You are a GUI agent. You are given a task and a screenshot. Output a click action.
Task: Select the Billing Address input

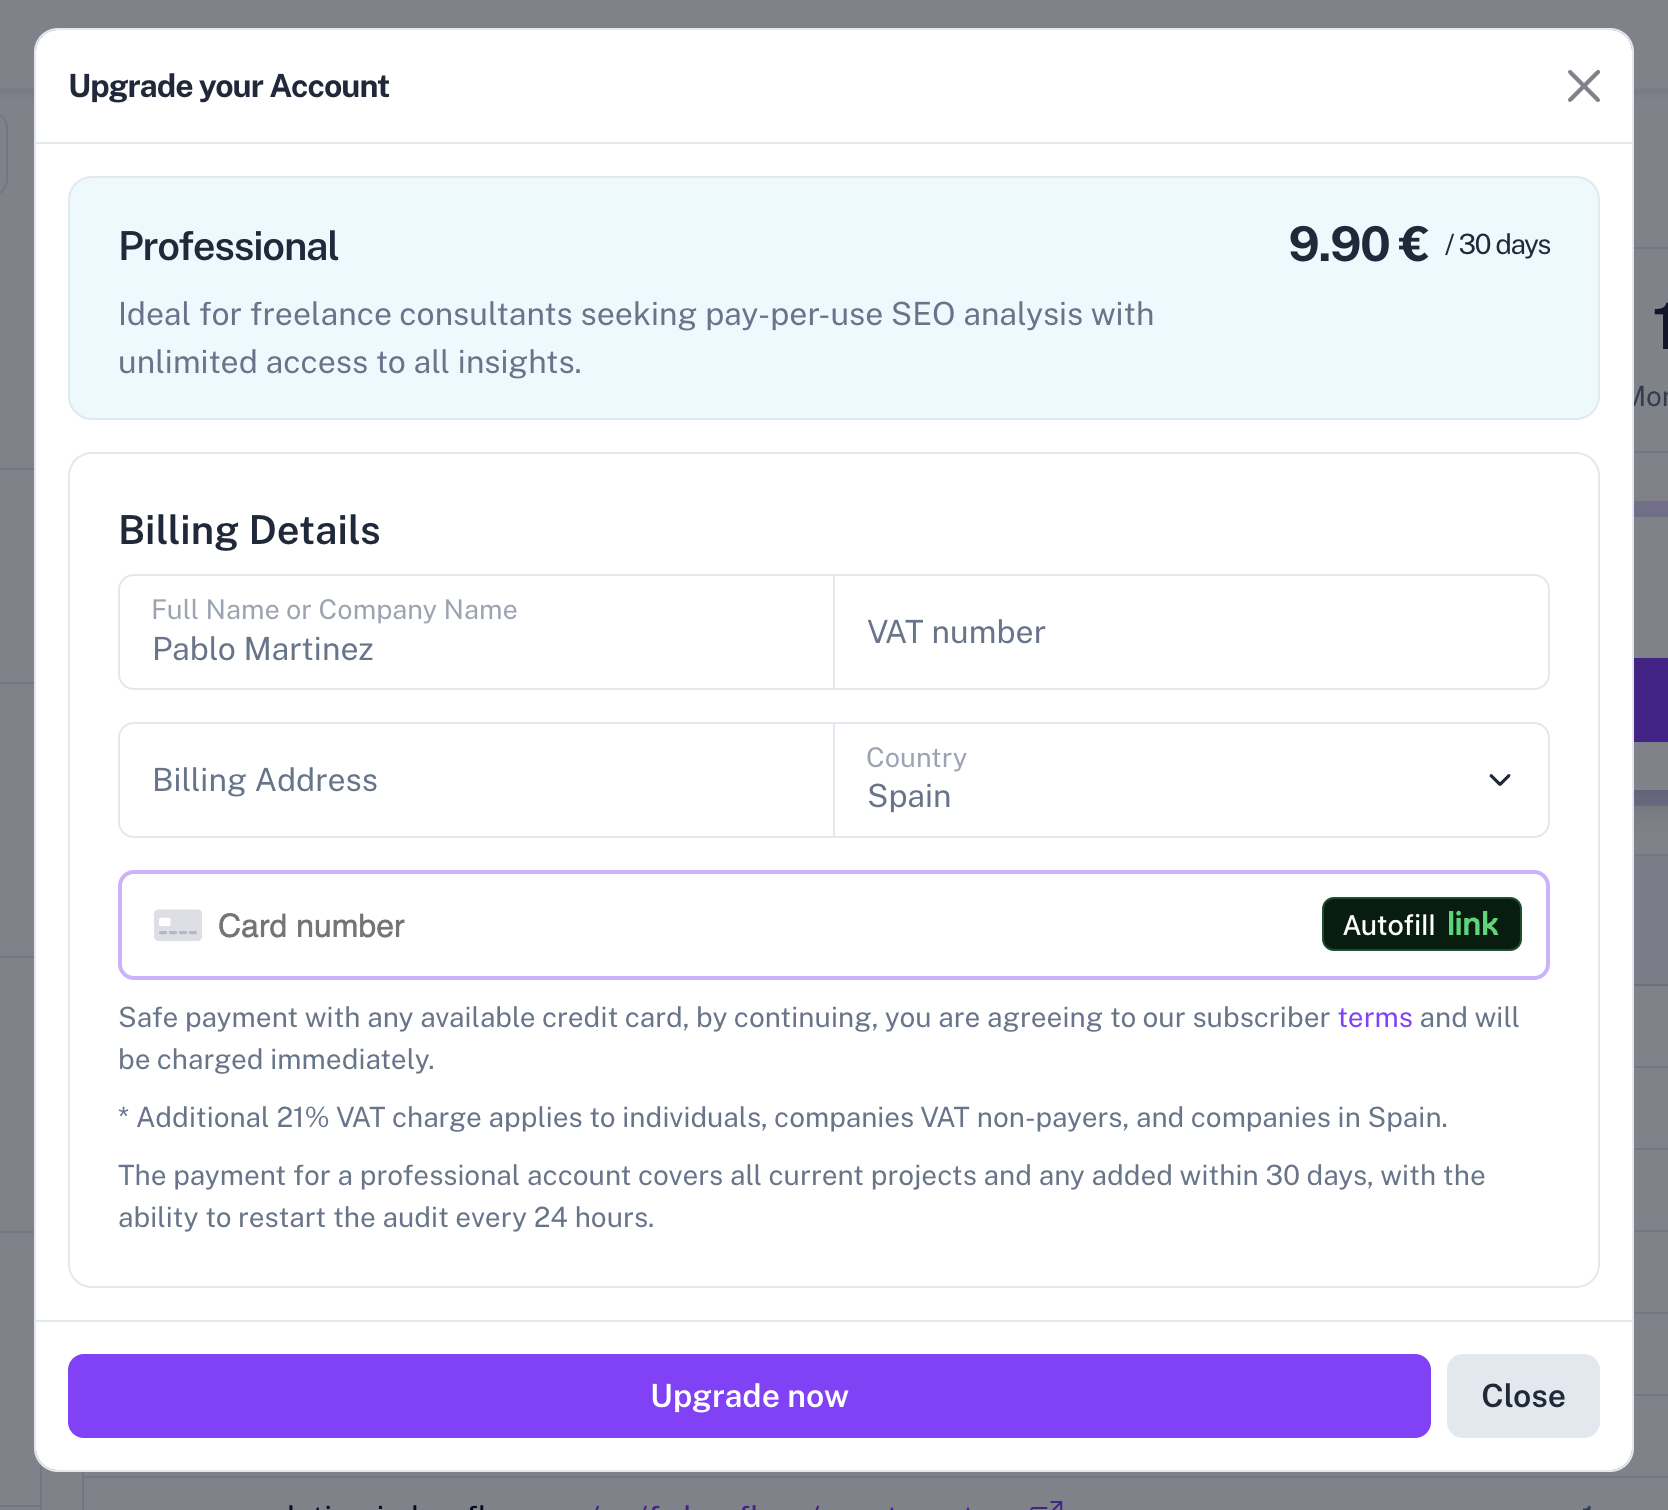point(476,780)
